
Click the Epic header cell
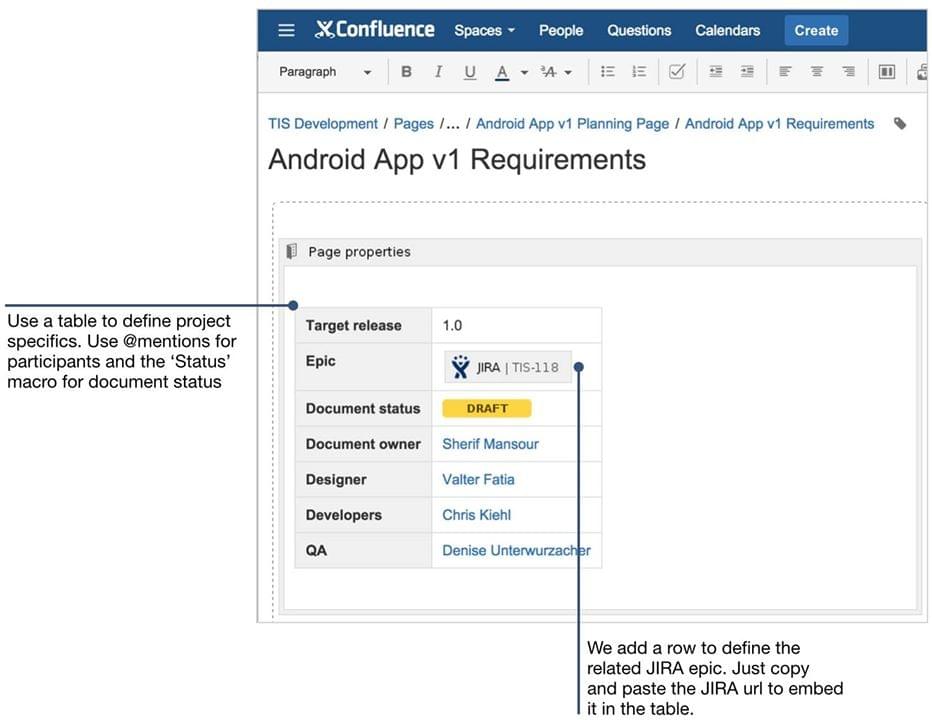click(364, 367)
